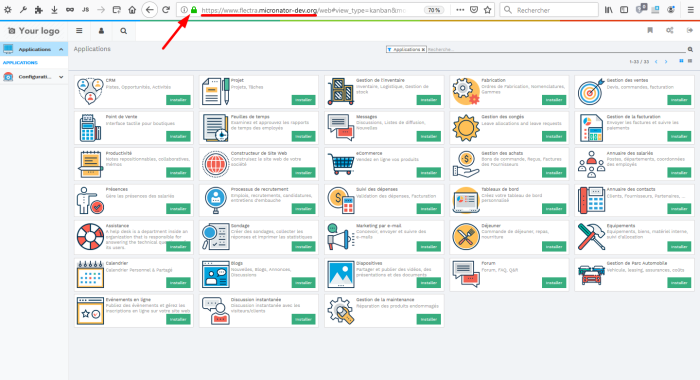700x380 pixels.
Task: Click the user profile icon in top bar
Action: click(101, 31)
